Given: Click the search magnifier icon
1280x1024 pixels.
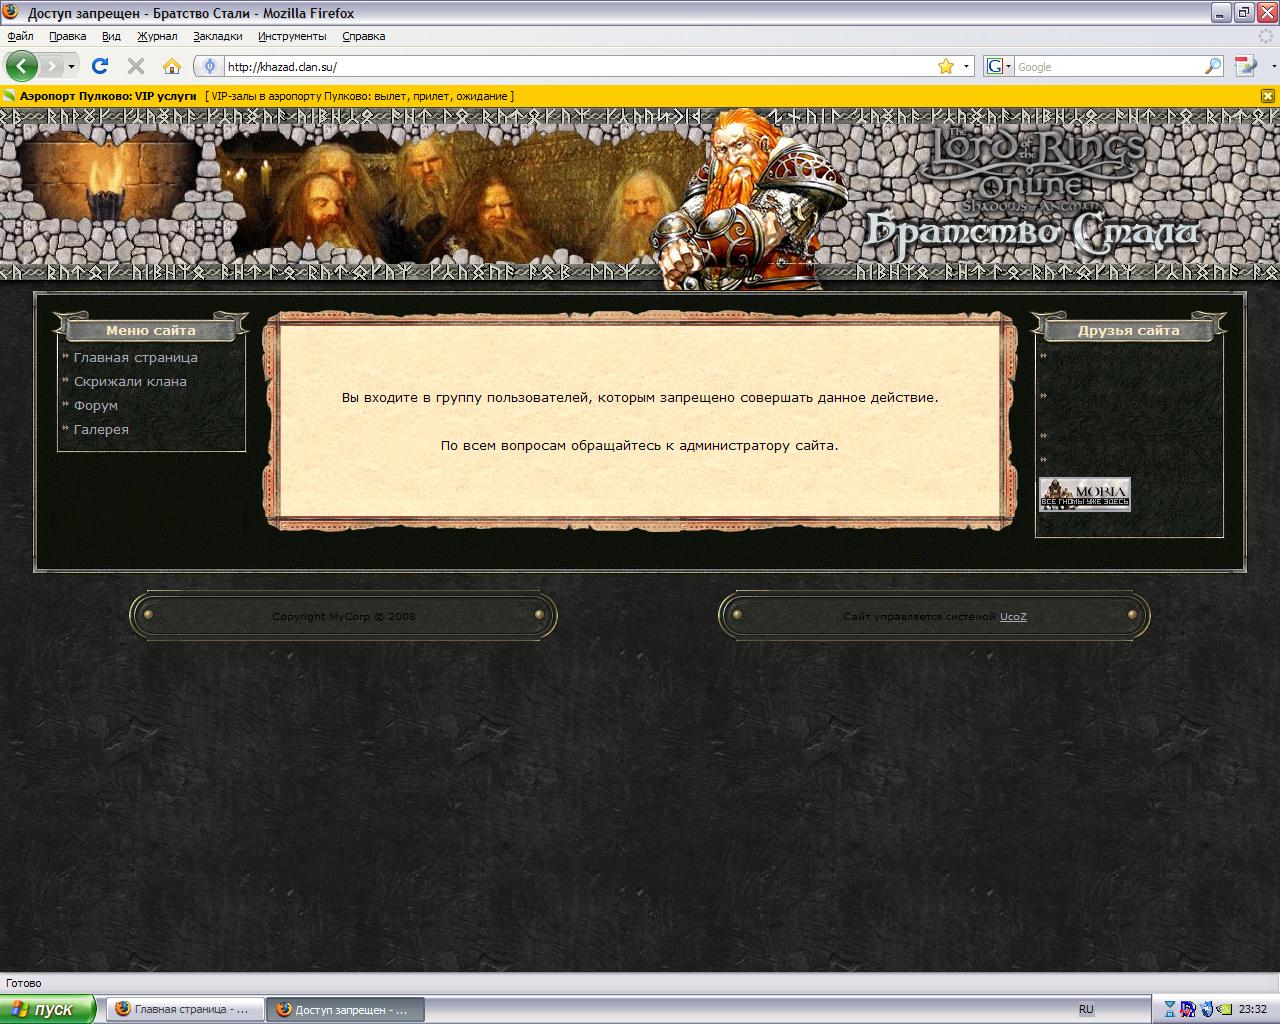Looking at the screenshot, I should click(x=1213, y=66).
